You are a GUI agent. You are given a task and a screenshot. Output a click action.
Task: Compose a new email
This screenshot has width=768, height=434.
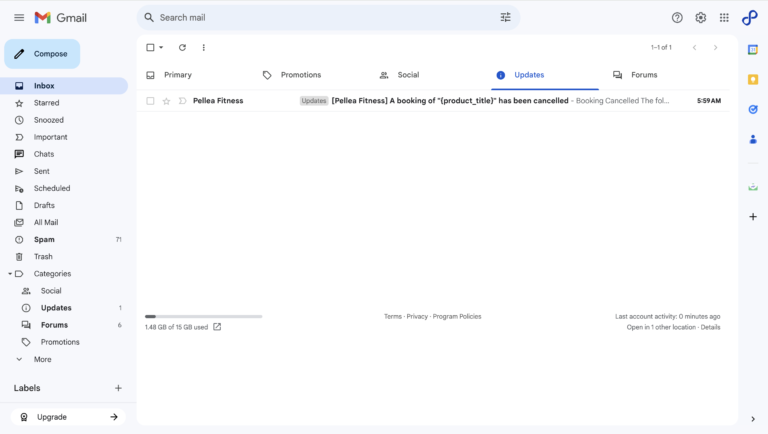(x=42, y=54)
